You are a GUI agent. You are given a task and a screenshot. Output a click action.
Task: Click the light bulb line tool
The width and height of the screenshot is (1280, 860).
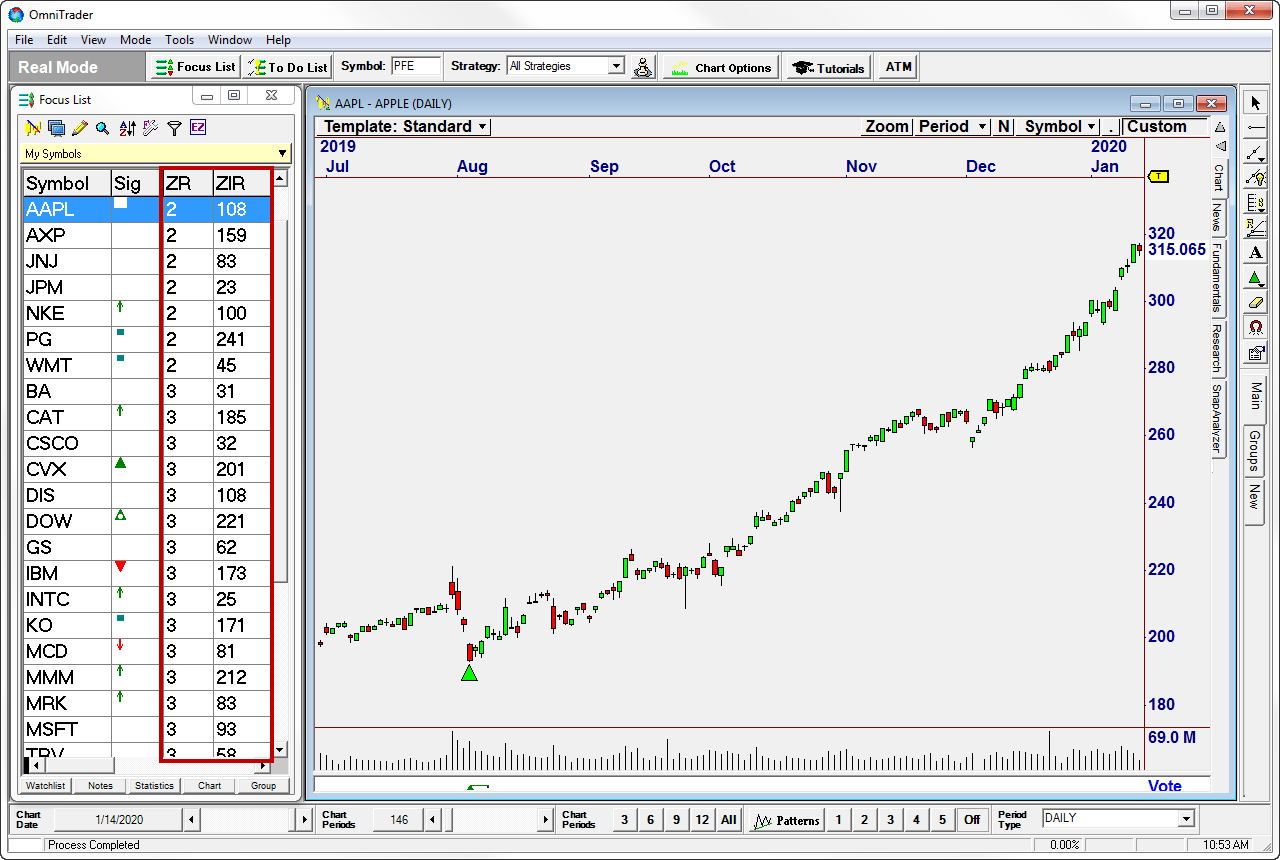click(1256, 178)
